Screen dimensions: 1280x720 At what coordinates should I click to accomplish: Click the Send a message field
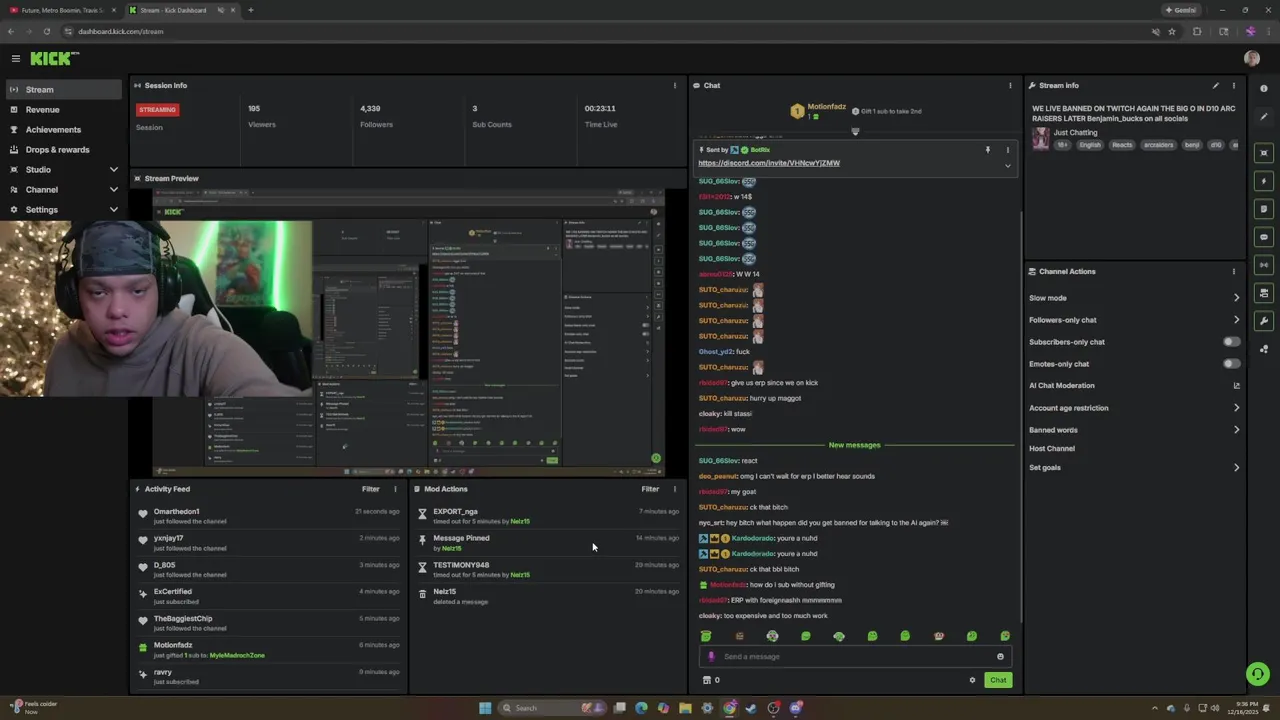(x=855, y=657)
